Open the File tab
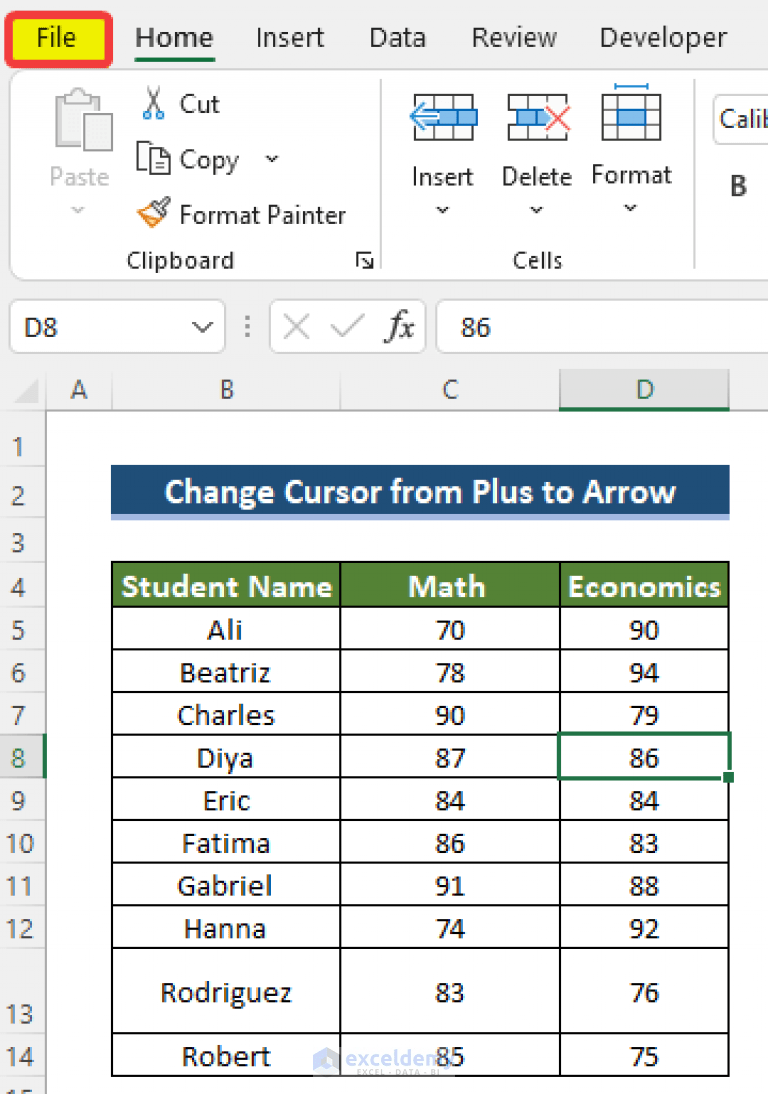The width and height of the screenshot is (768, 1094). (57, 39)
